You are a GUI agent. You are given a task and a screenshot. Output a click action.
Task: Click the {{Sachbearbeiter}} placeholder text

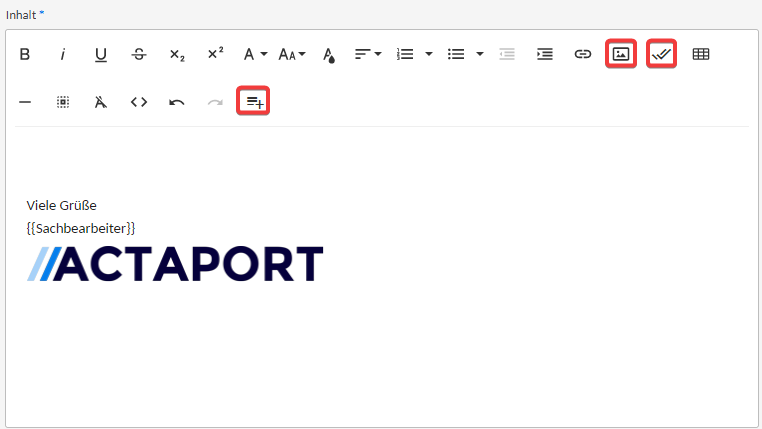click(81, 228)
